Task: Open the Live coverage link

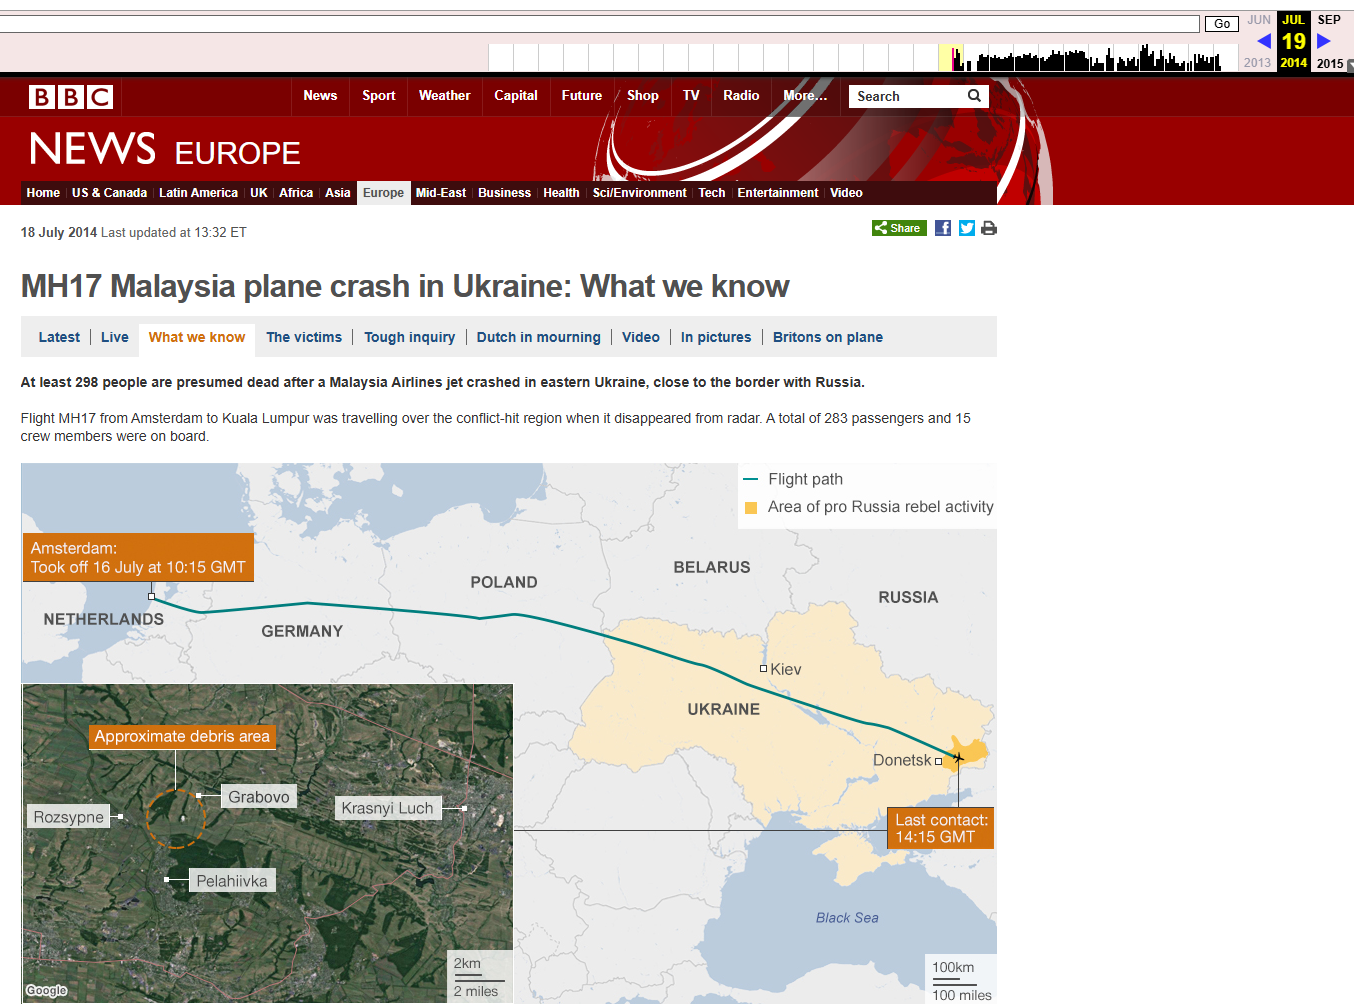Action: coord(115,337)
